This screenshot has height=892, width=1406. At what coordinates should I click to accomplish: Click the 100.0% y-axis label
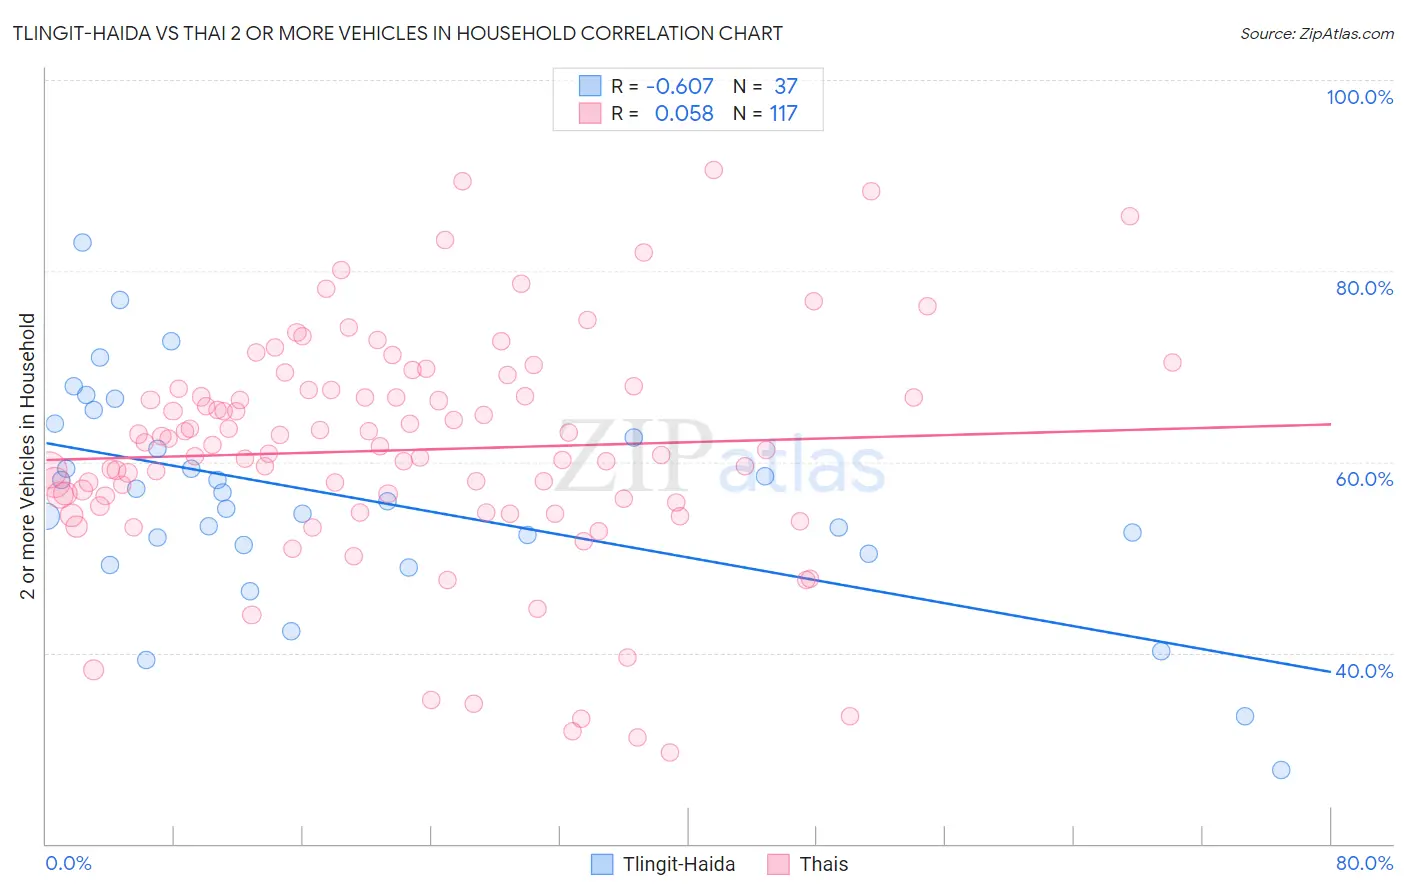1360,97
